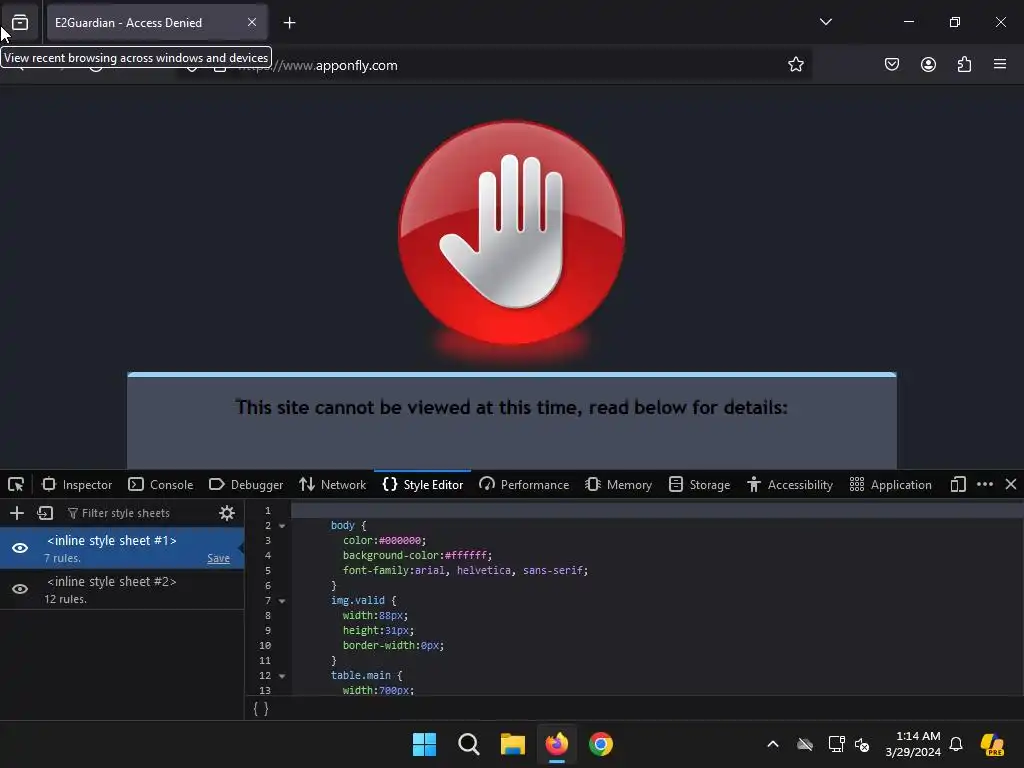The image size is (1024, 768).
Task: Open Firefox from the taskbar
Action: [x=556, y=744]
